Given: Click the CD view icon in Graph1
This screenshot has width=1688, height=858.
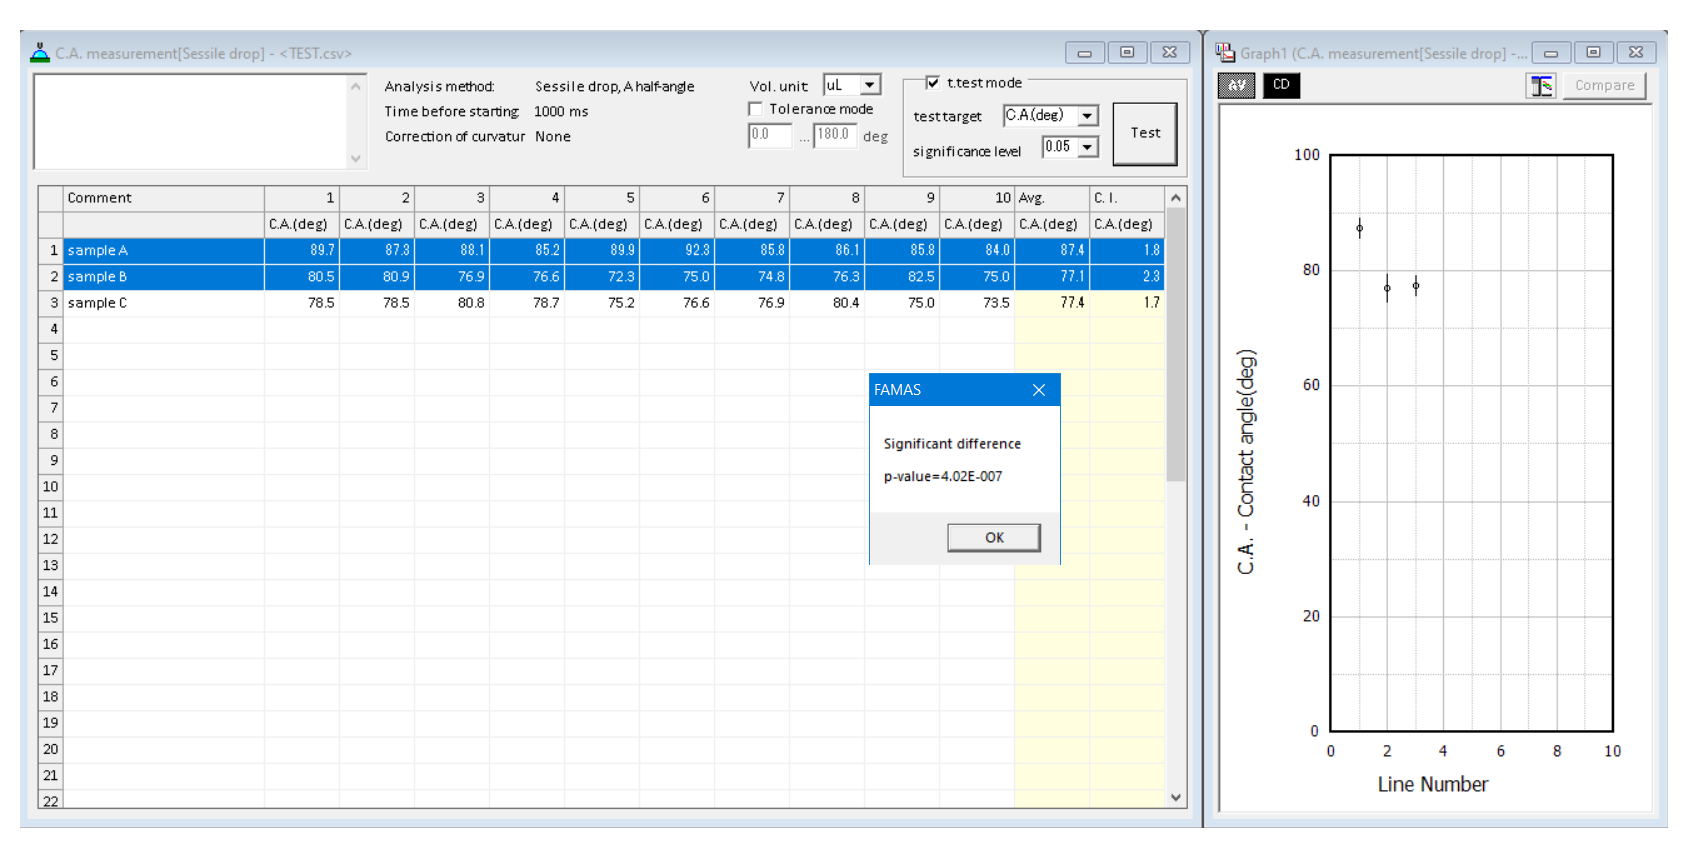Looking at the screenshot, I should coord(1281,85).
